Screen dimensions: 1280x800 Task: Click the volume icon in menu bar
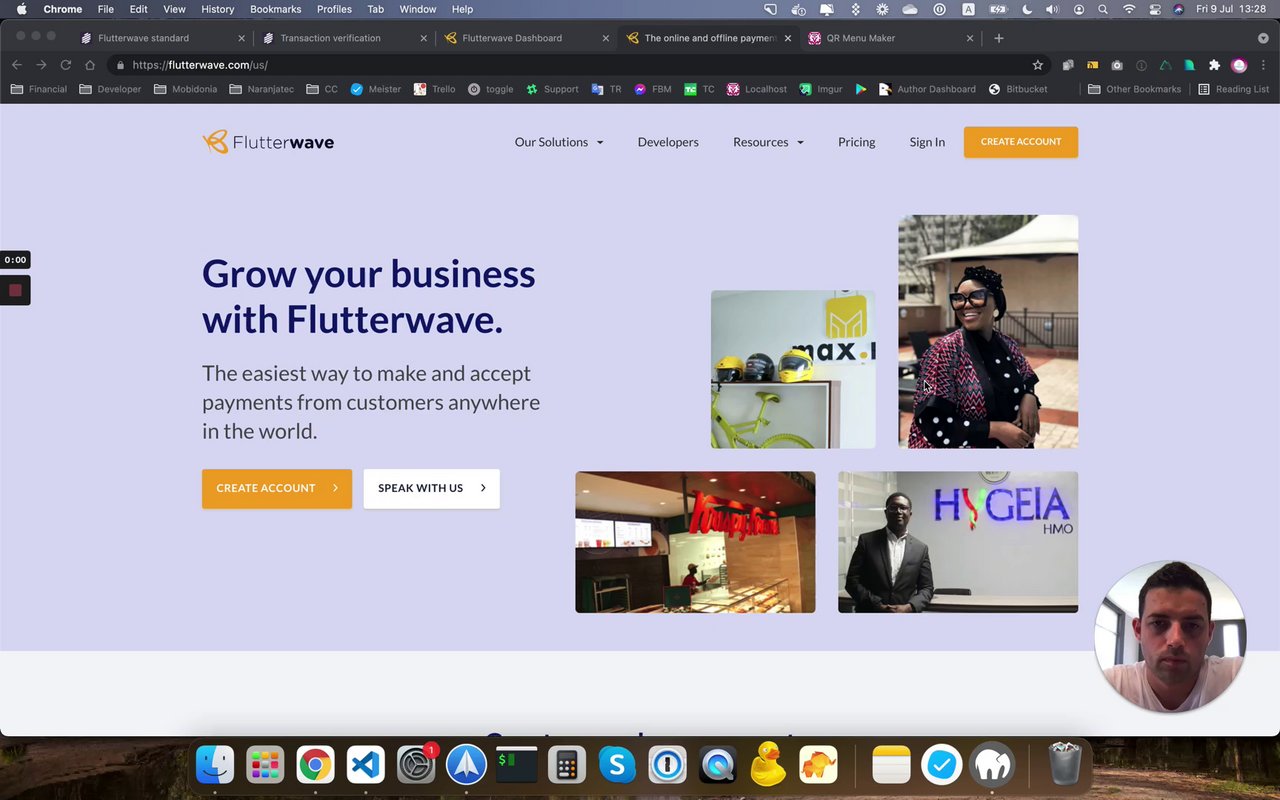tap(1052, 9)
